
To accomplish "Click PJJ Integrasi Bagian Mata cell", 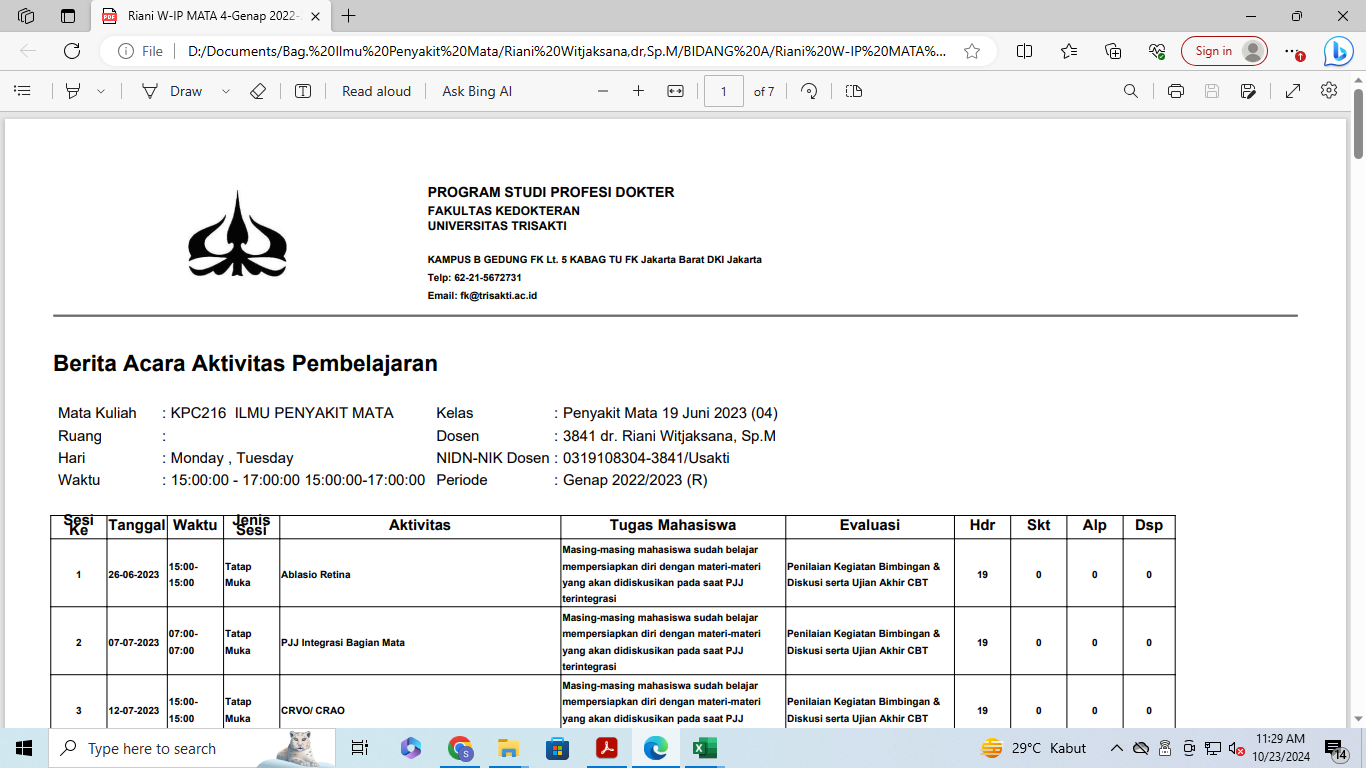I will coord(420,642).
